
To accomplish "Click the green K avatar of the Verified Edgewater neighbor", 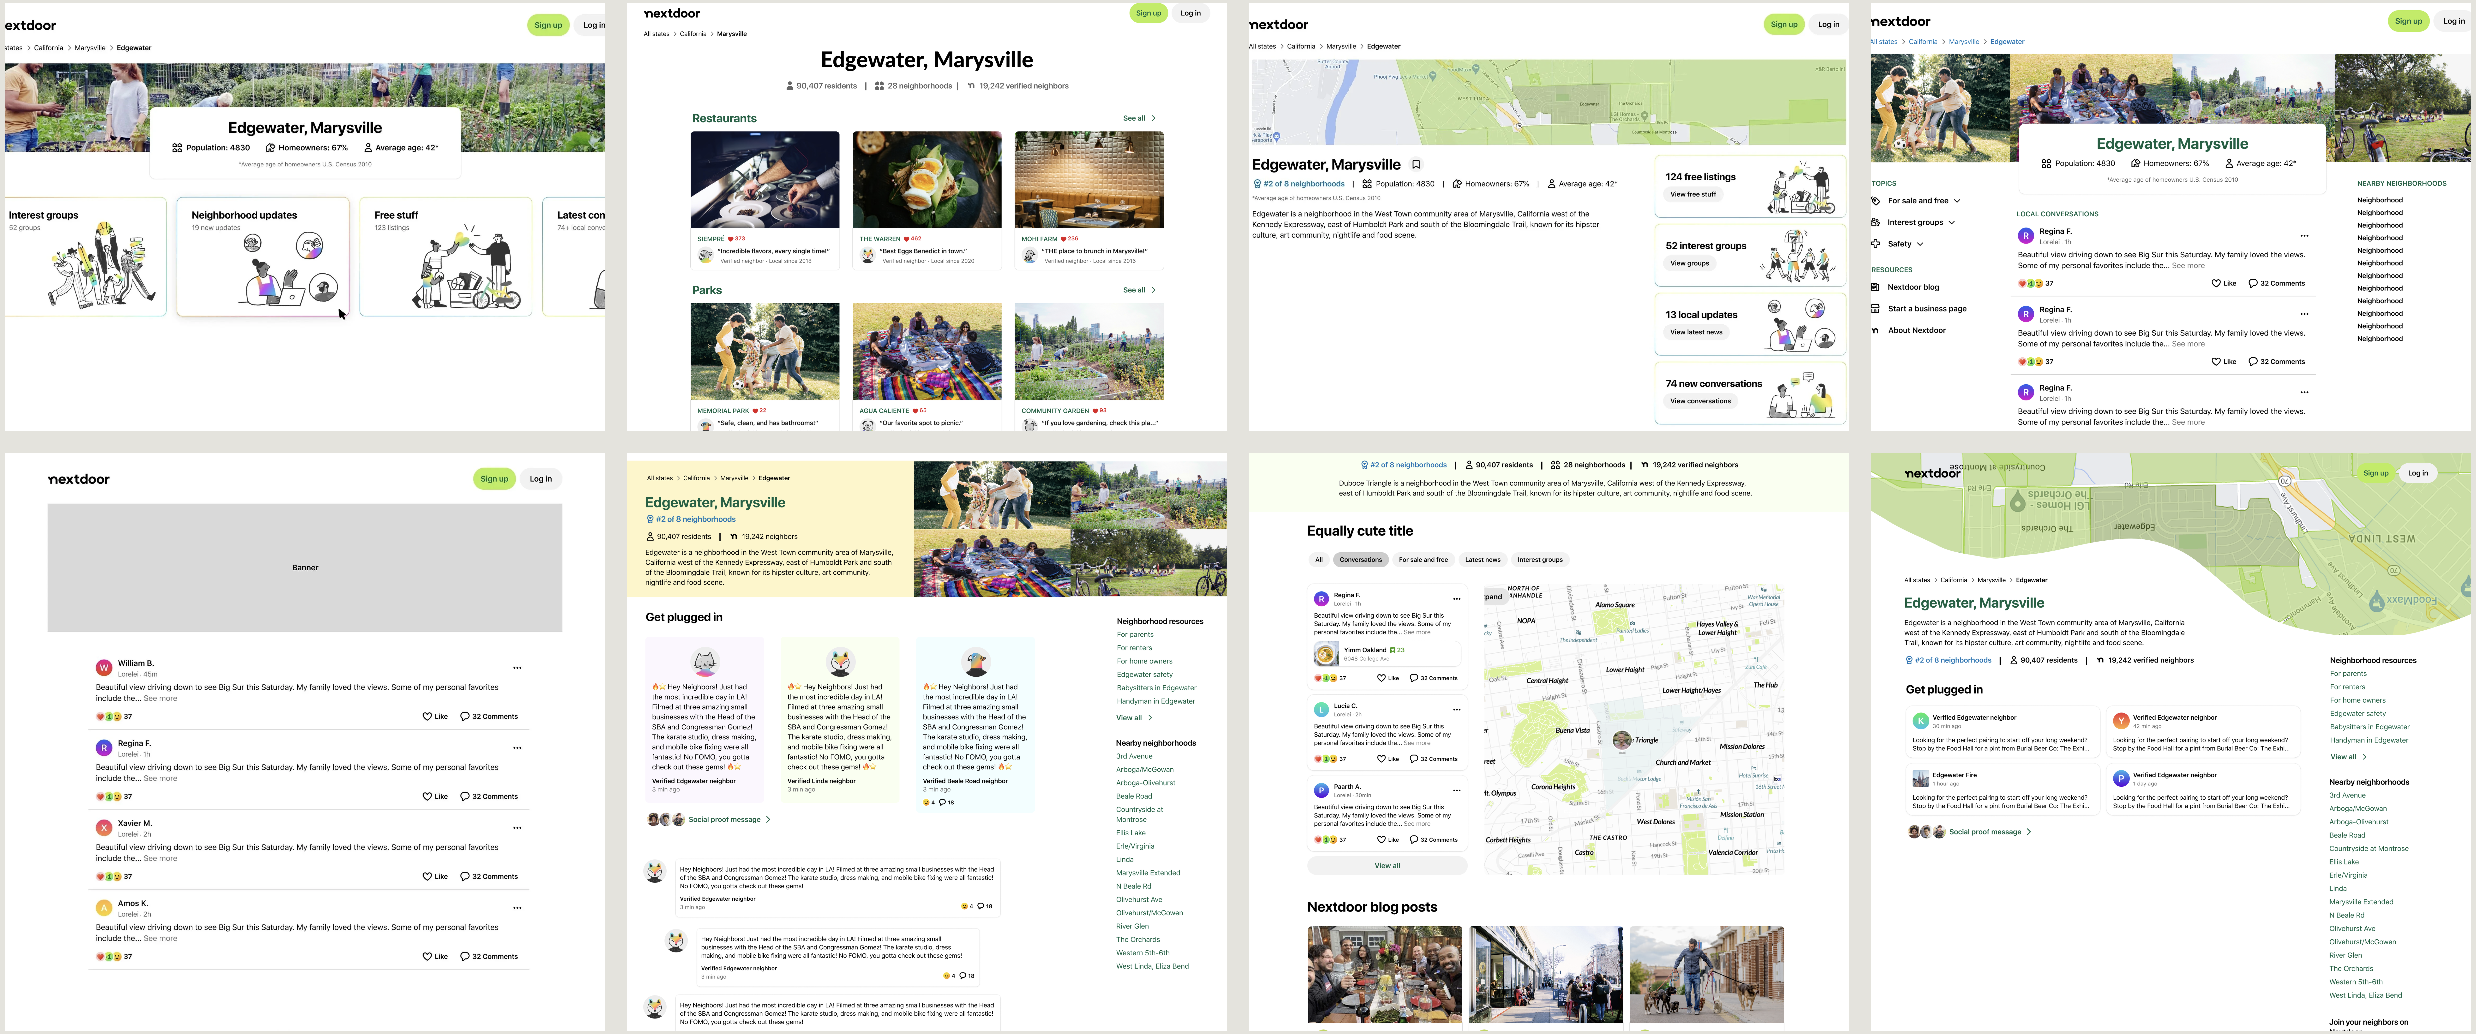I will (x=1920, y=720).
